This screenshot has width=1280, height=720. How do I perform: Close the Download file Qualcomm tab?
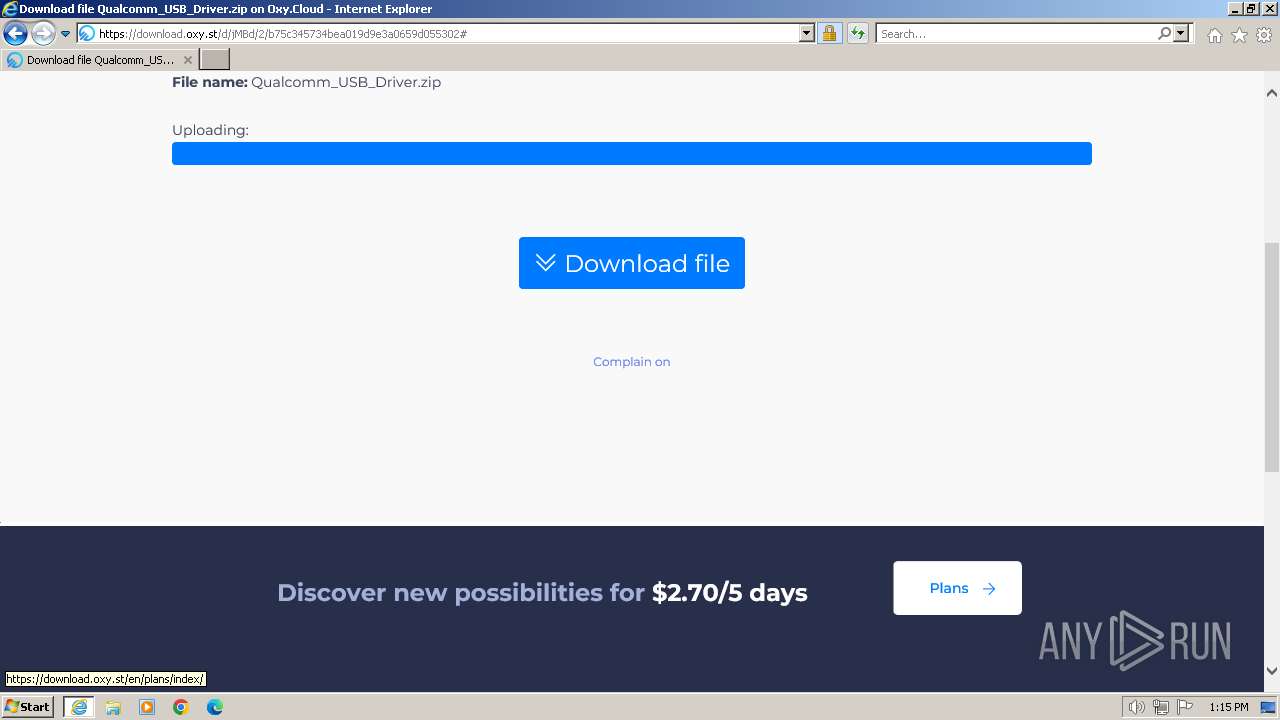coord(187,60)
